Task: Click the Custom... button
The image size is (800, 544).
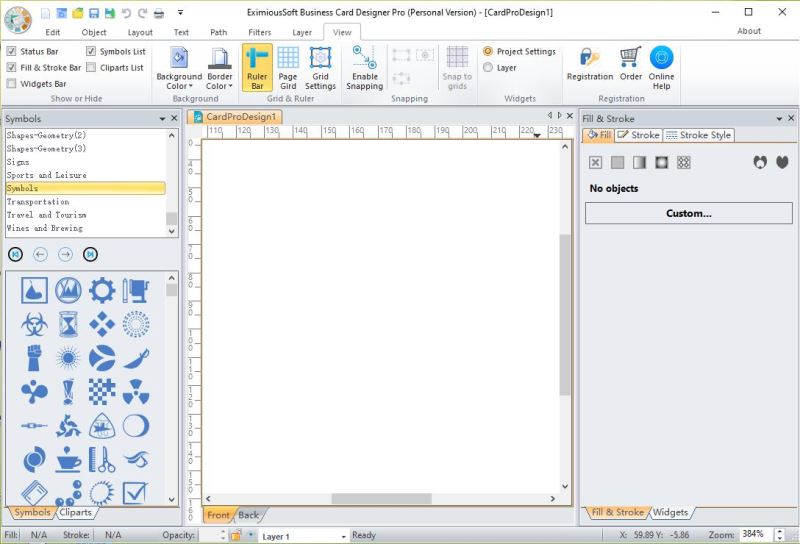Action: click(689, 213)
